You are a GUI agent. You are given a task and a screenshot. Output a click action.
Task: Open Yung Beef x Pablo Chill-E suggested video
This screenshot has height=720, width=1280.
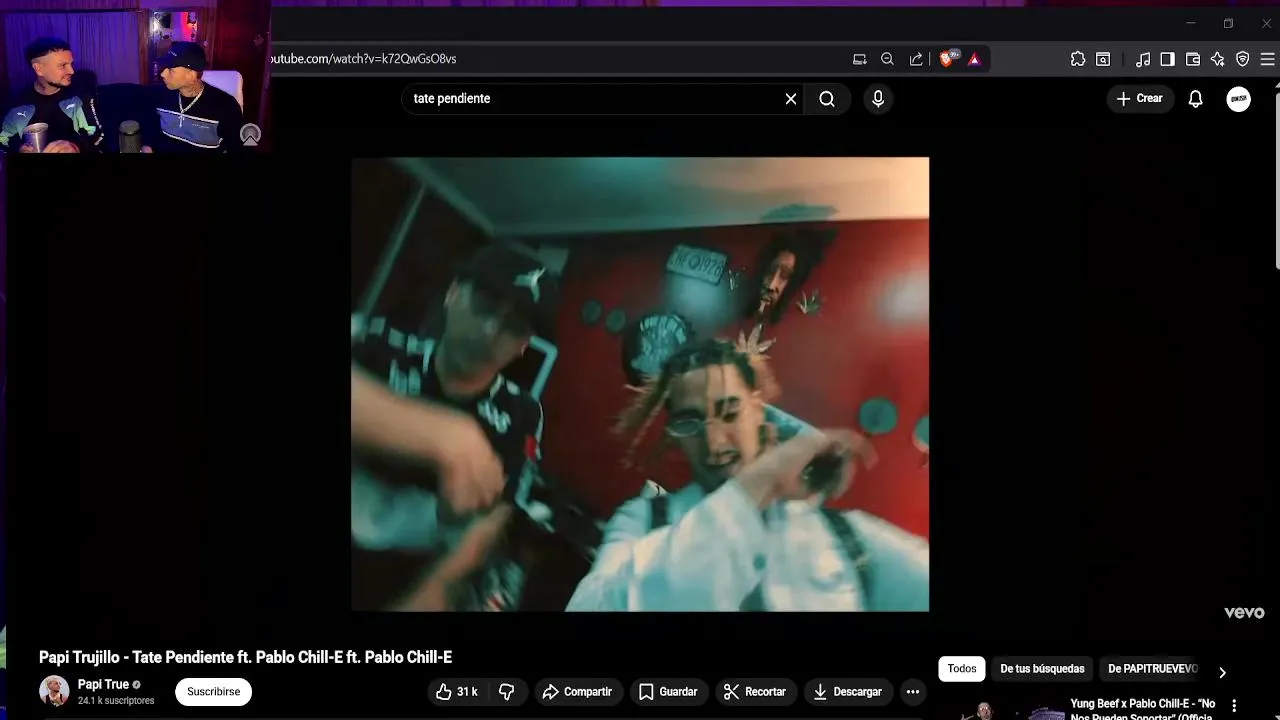[x=1142, y=709]
